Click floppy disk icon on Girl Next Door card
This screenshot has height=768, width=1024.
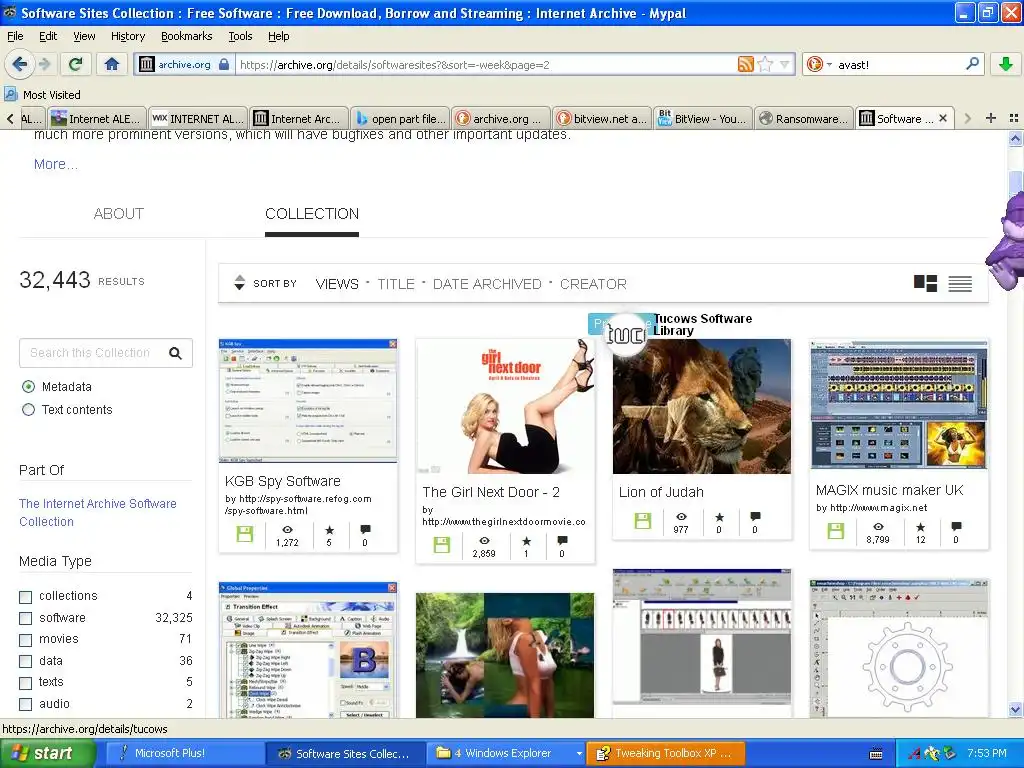point(441,545)
